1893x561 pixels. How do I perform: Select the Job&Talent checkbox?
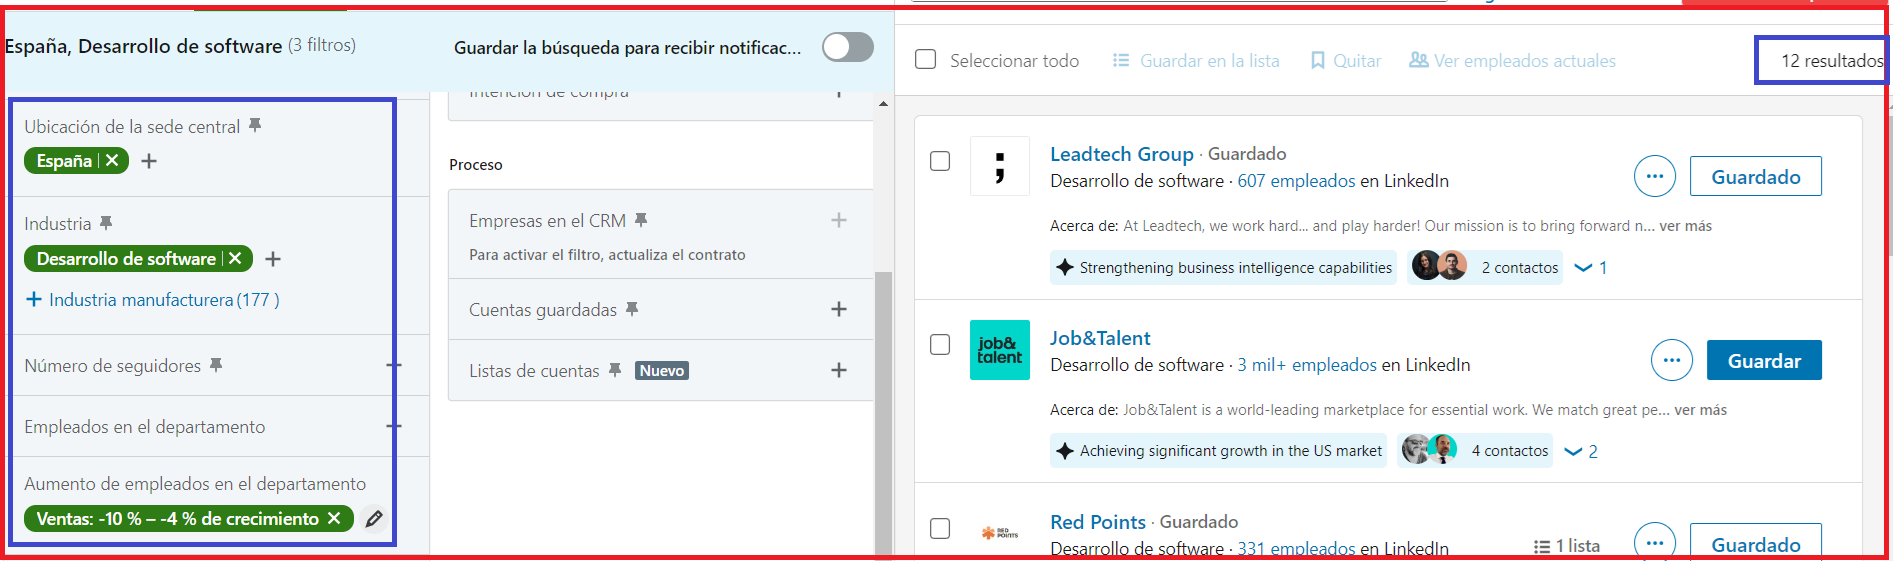coord(940,345)
